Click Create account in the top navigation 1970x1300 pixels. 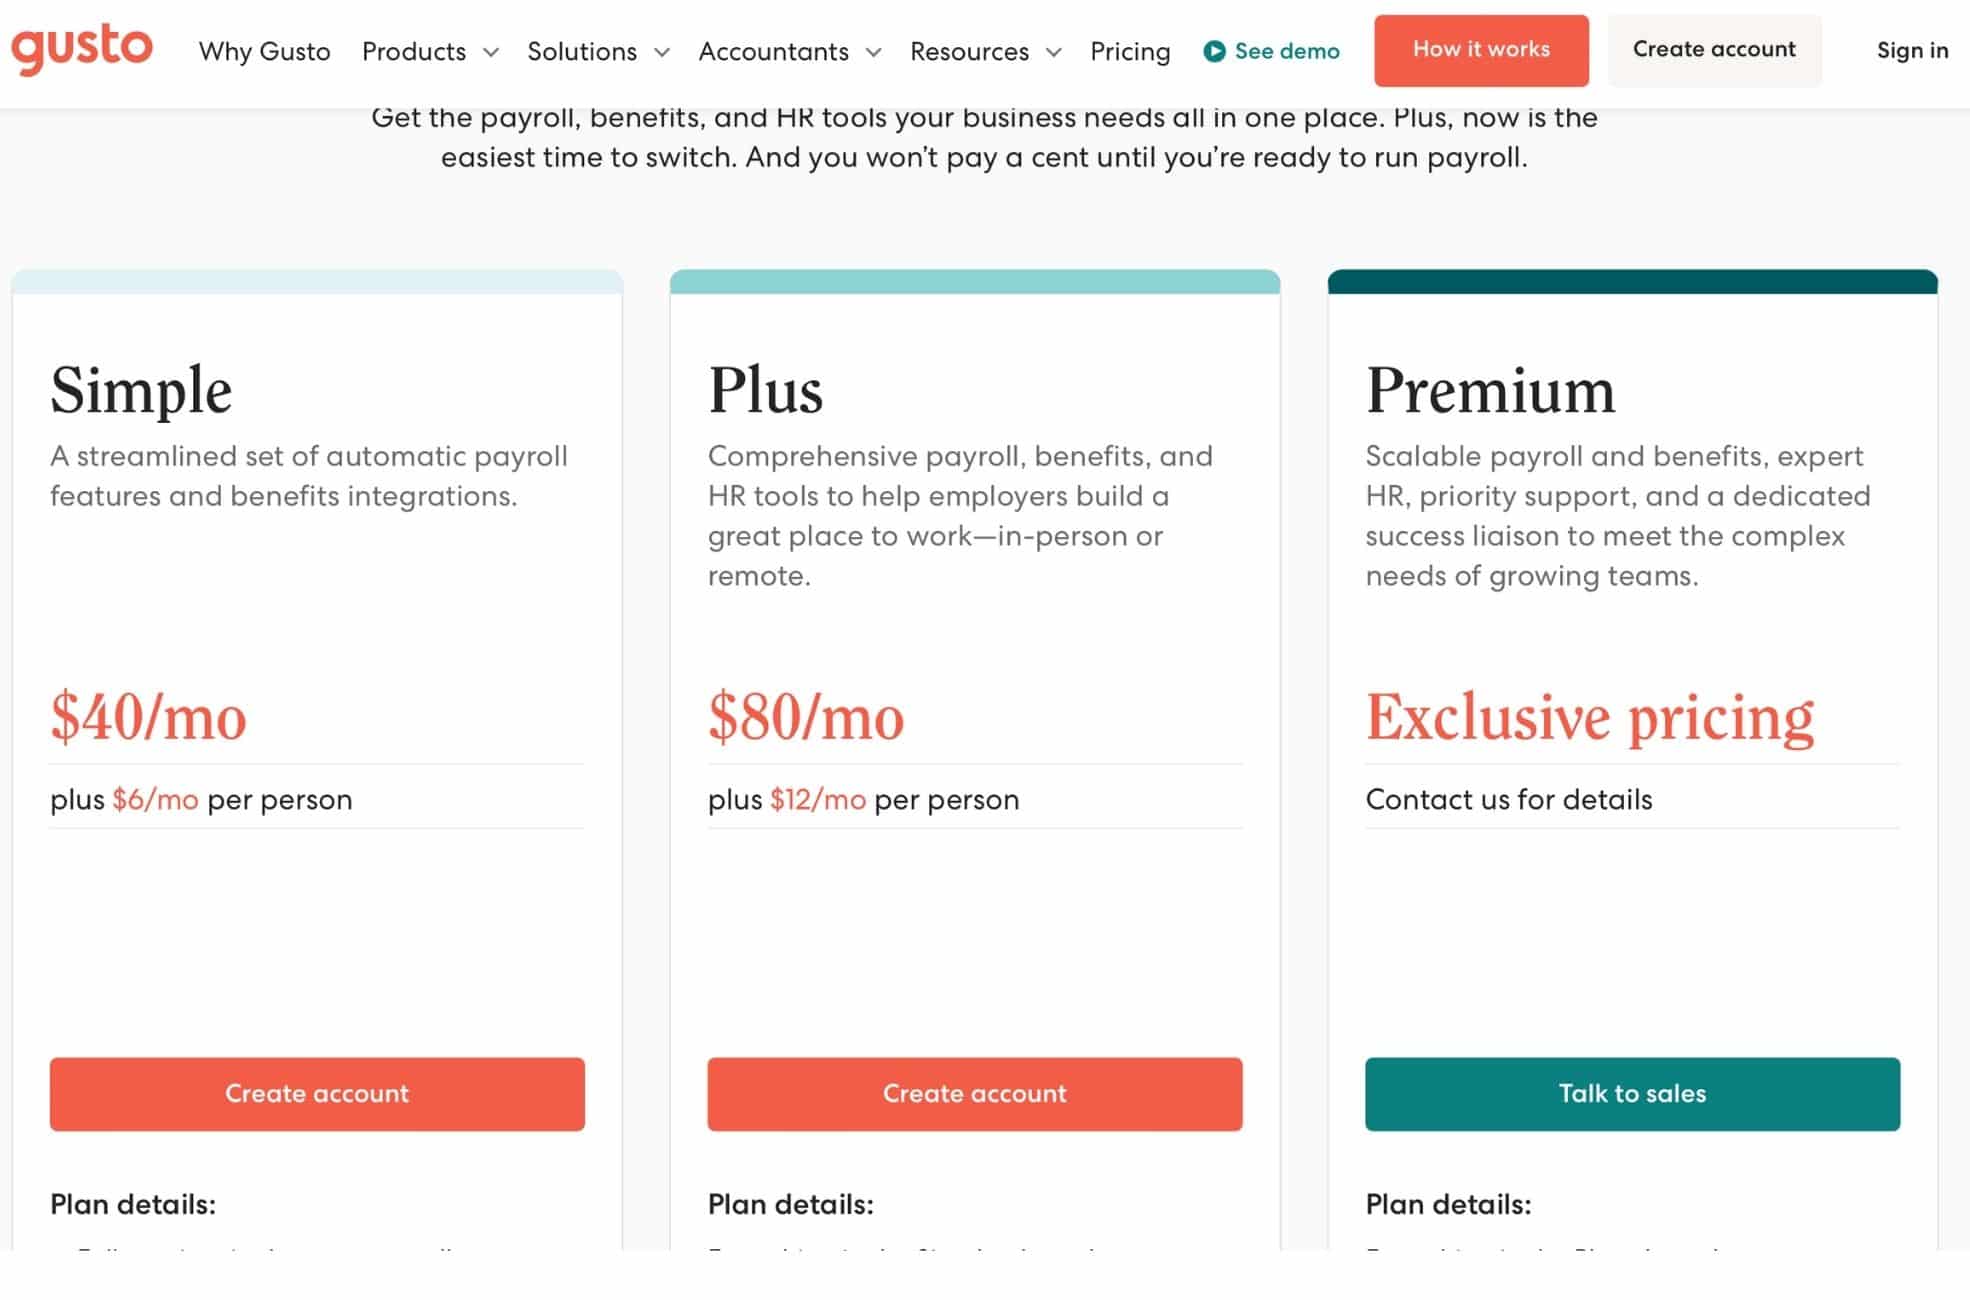pos(1714,49)
